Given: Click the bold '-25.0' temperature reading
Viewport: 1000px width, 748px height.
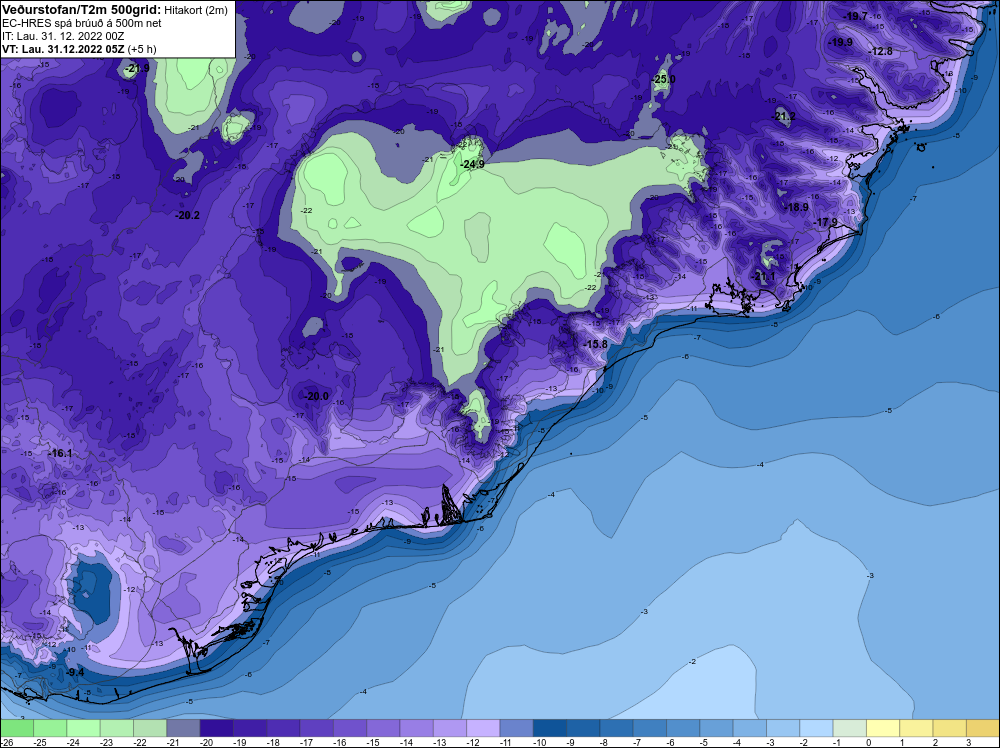Looking at the screenshot, I should click(664, 80).
